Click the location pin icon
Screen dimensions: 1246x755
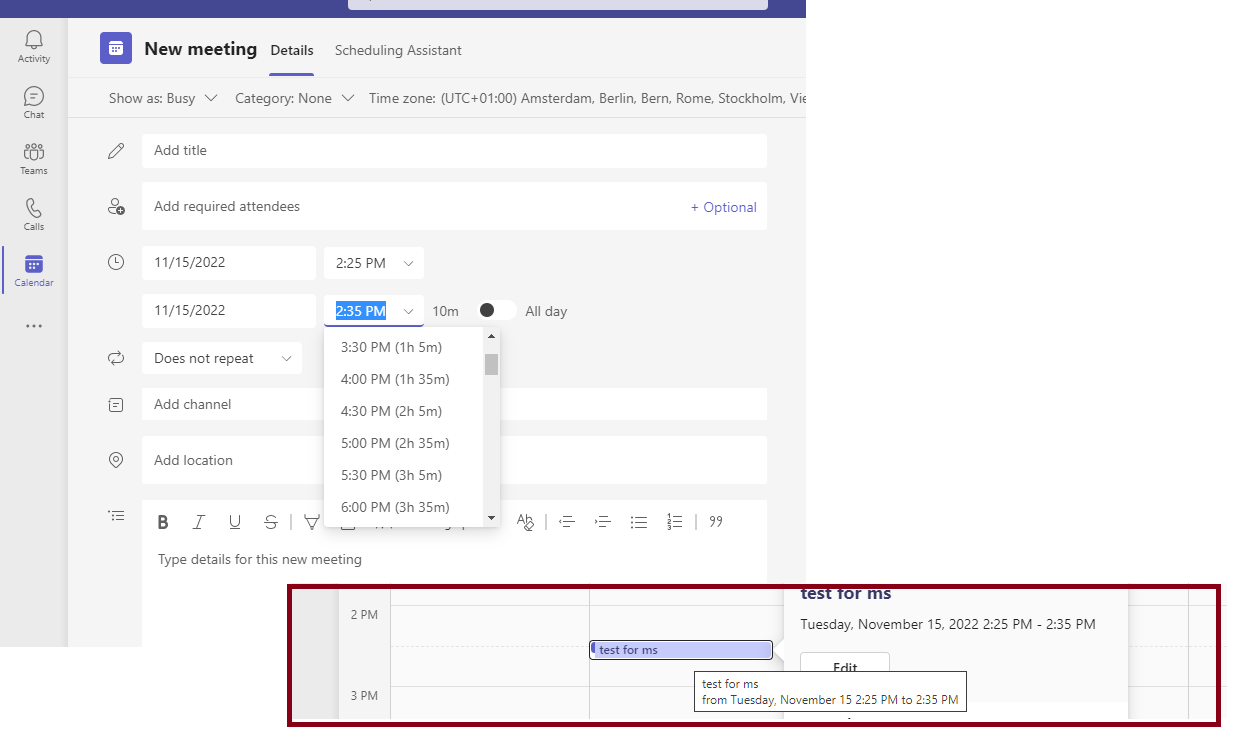pos(116,460)
